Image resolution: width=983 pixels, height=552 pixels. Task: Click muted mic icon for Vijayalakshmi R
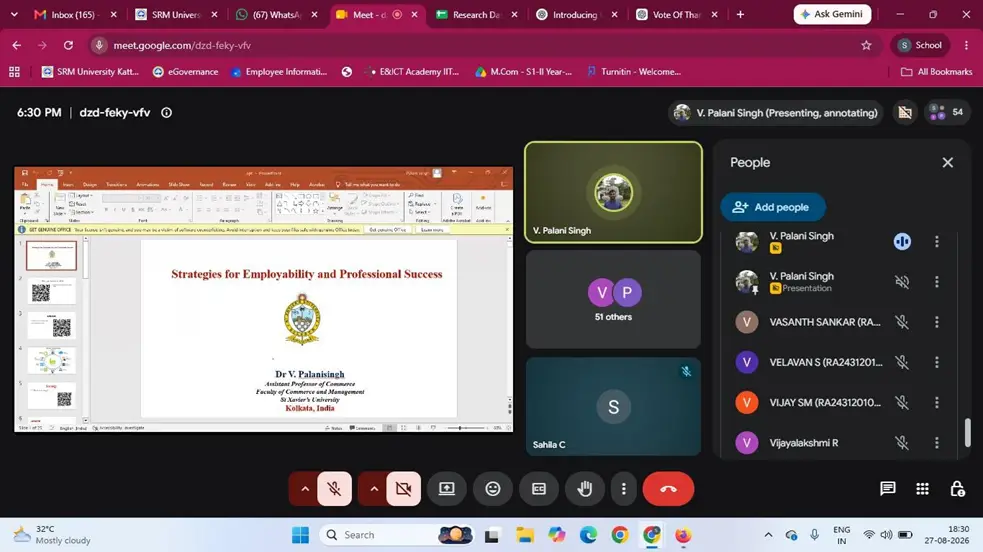[x=902, y=442]
